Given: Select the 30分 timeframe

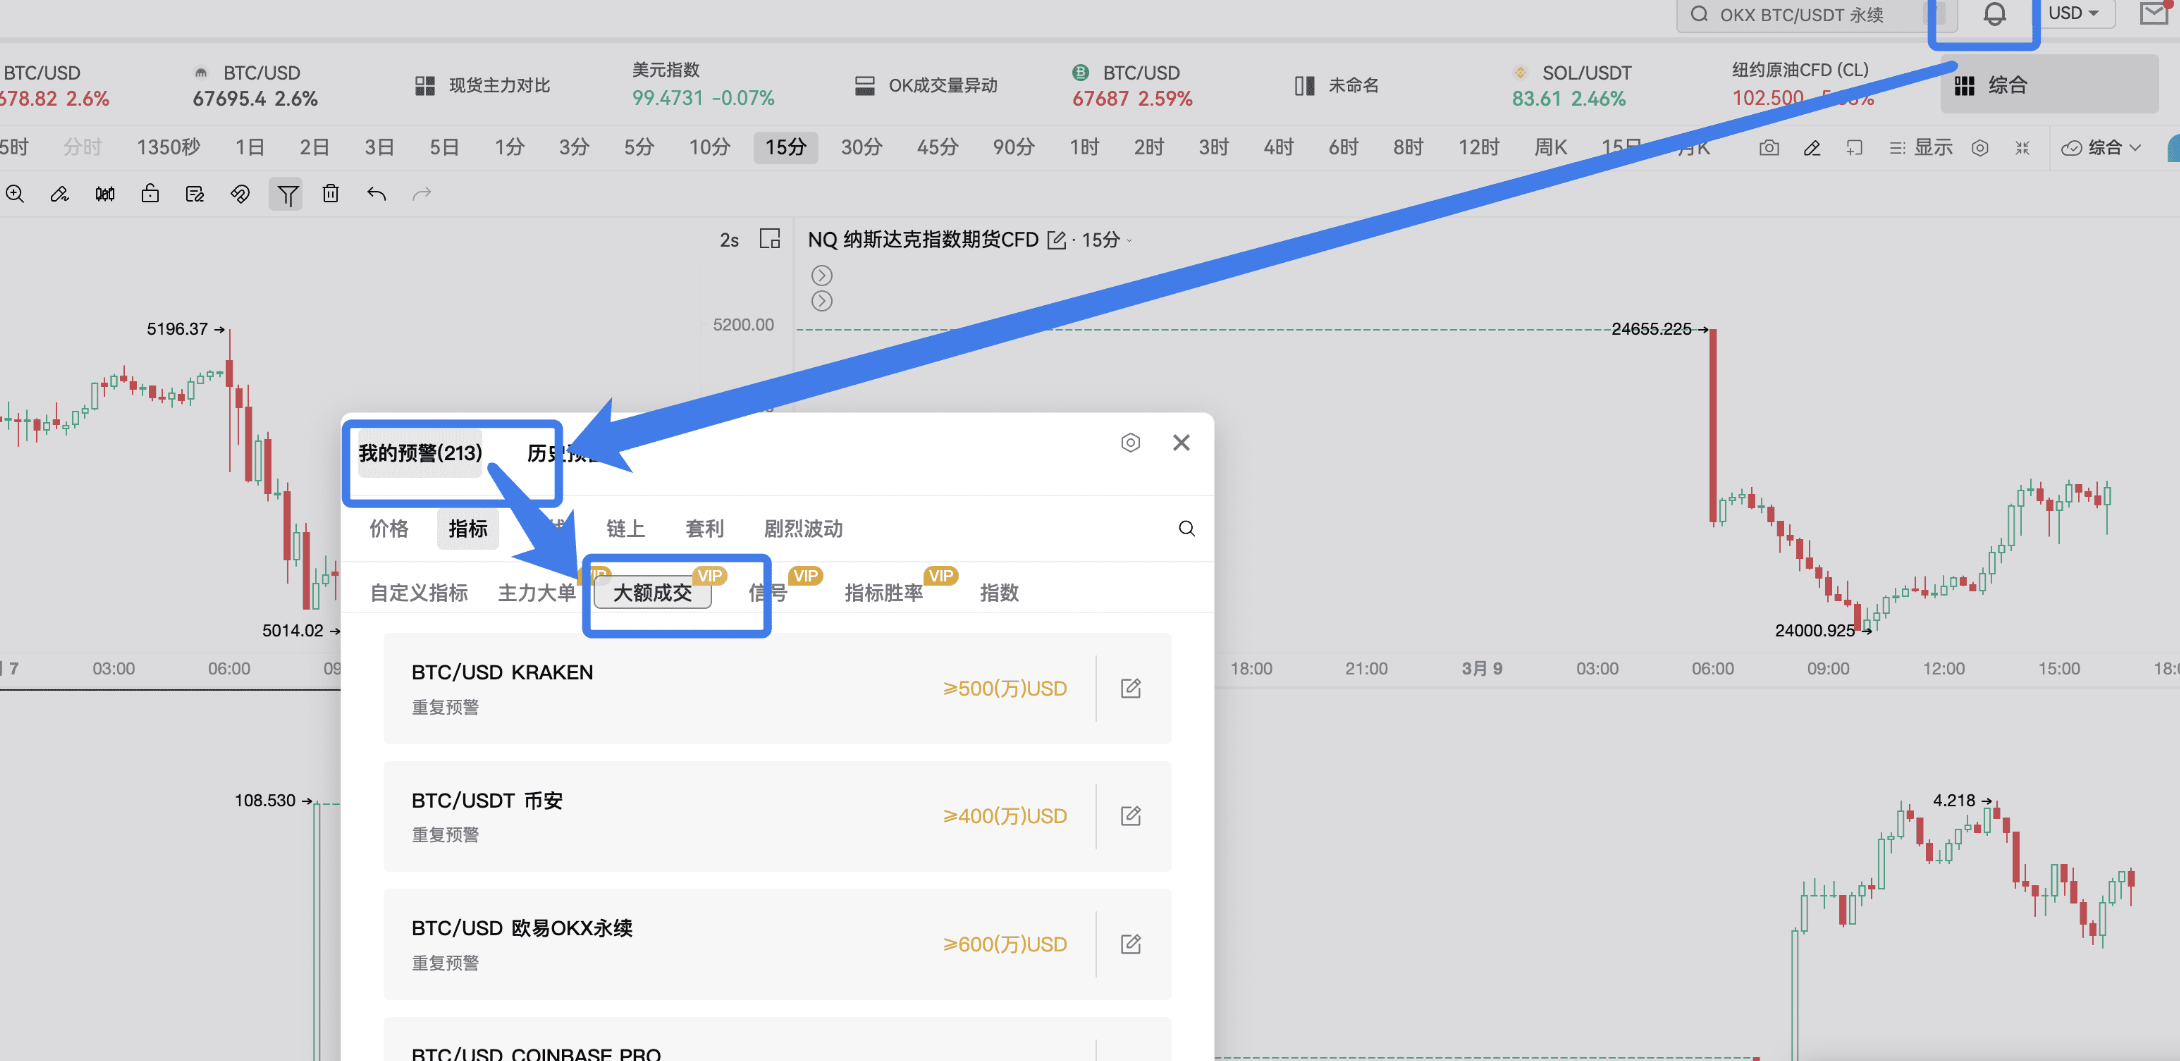Looking at the screenshot, I should pos(861,148).
